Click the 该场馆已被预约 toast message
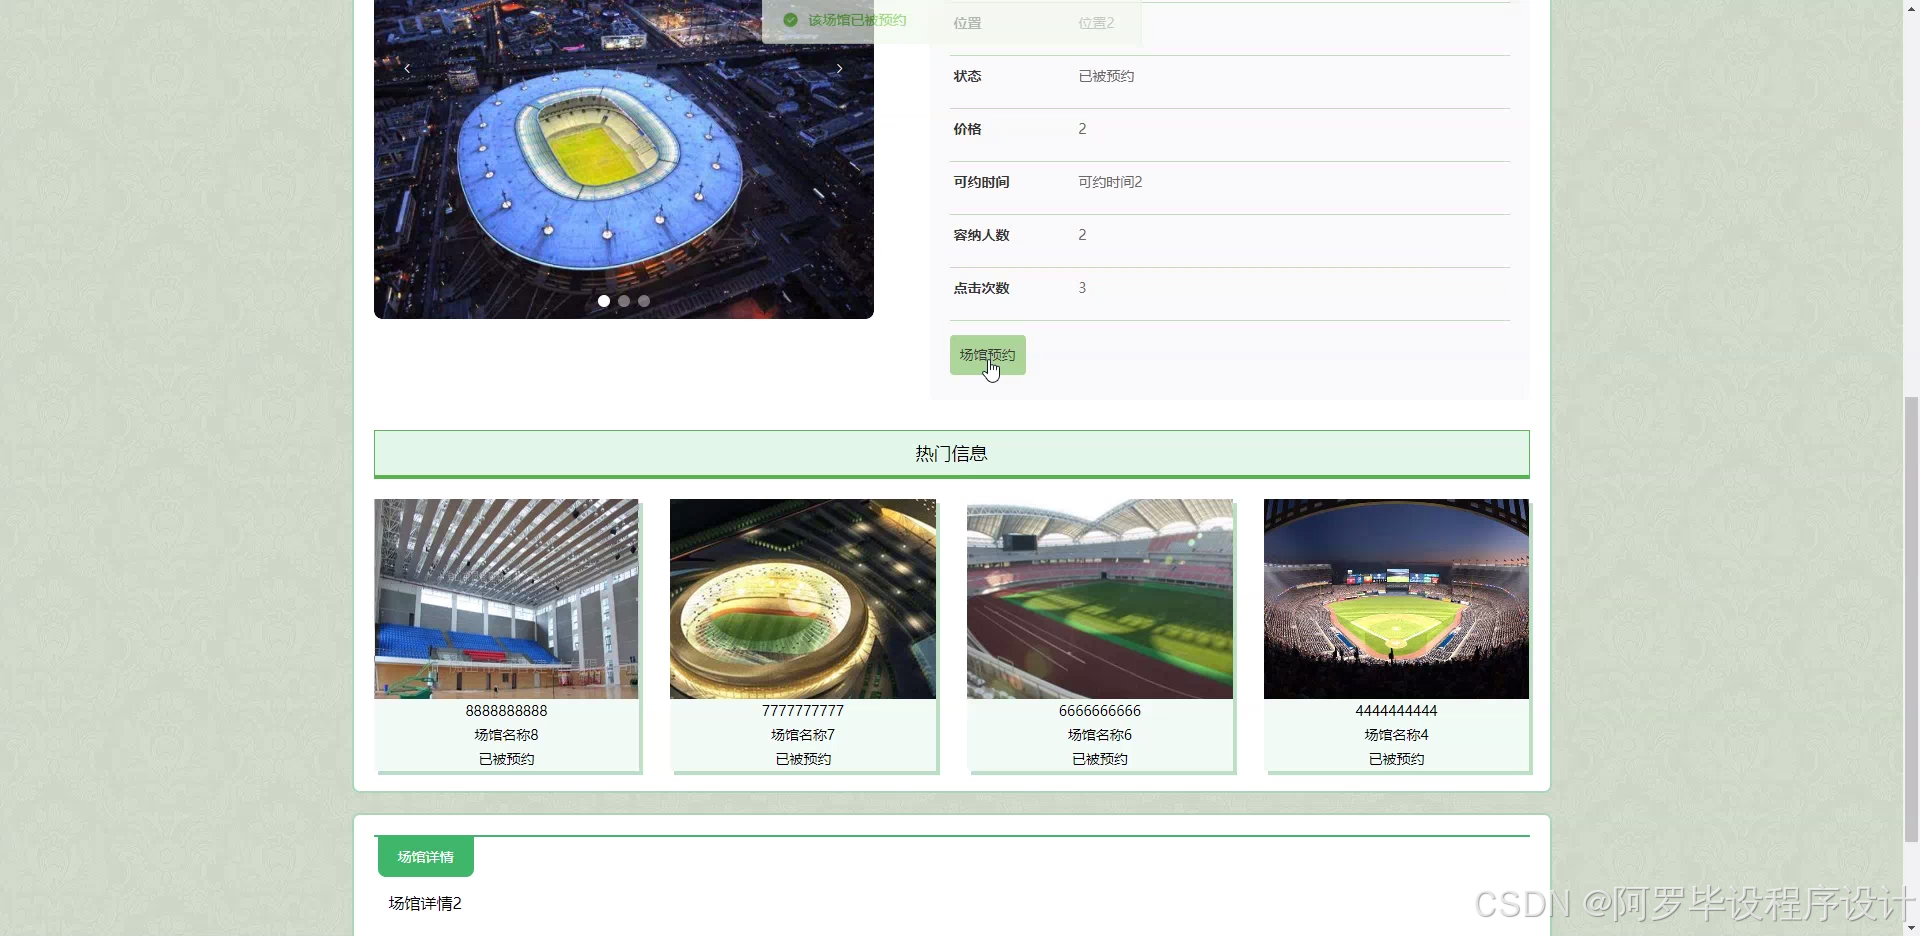1920x936 pixels. point(857,20)
